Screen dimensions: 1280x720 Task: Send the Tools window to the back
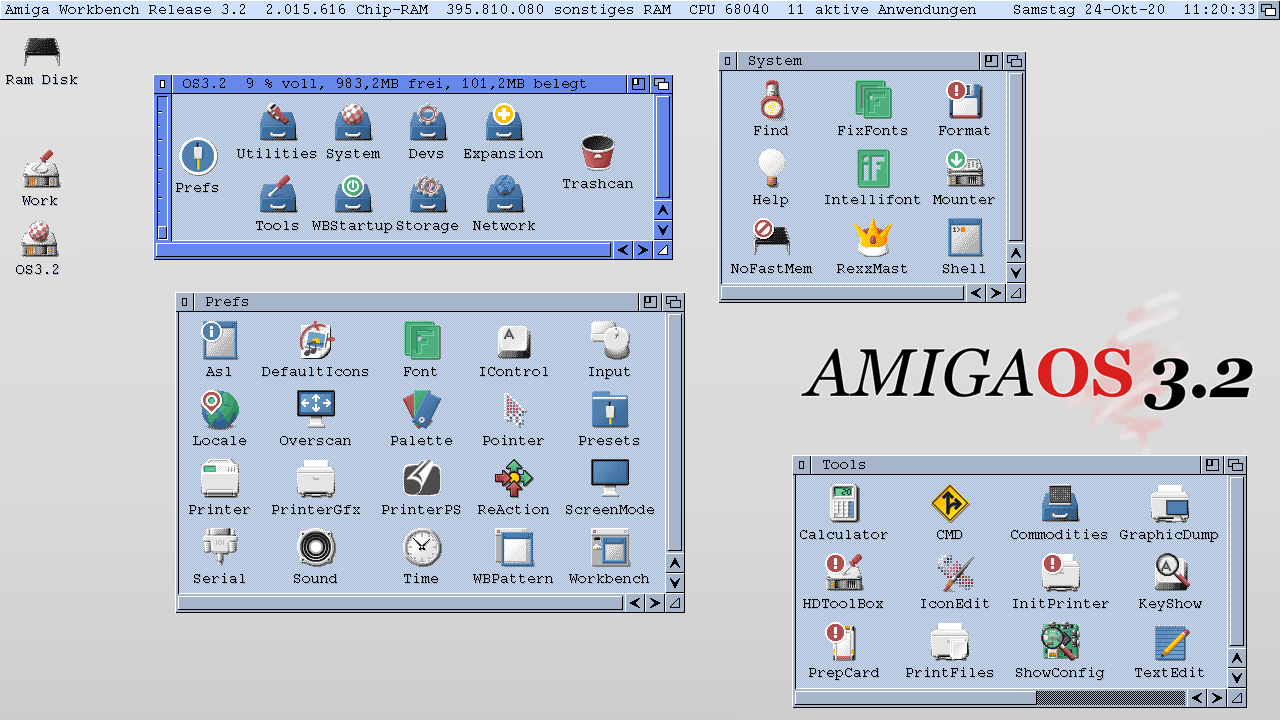click(x=1234, y=464)
